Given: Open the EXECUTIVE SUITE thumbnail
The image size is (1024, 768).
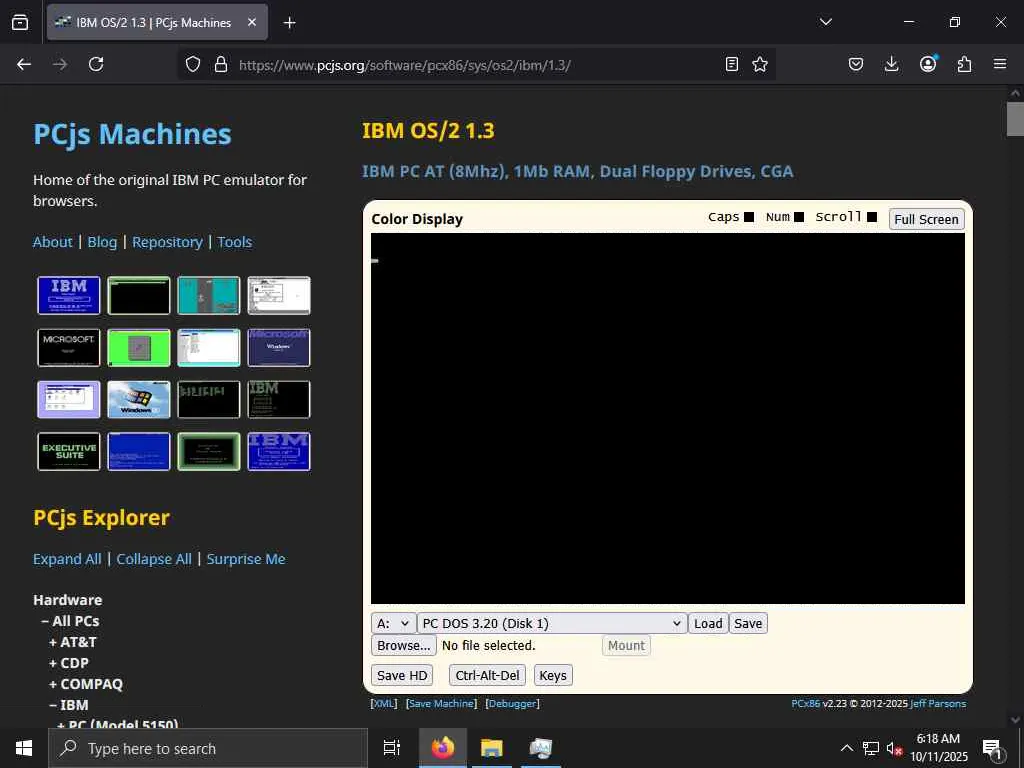Looking at the screenshot, I should (x=69, y=451).
